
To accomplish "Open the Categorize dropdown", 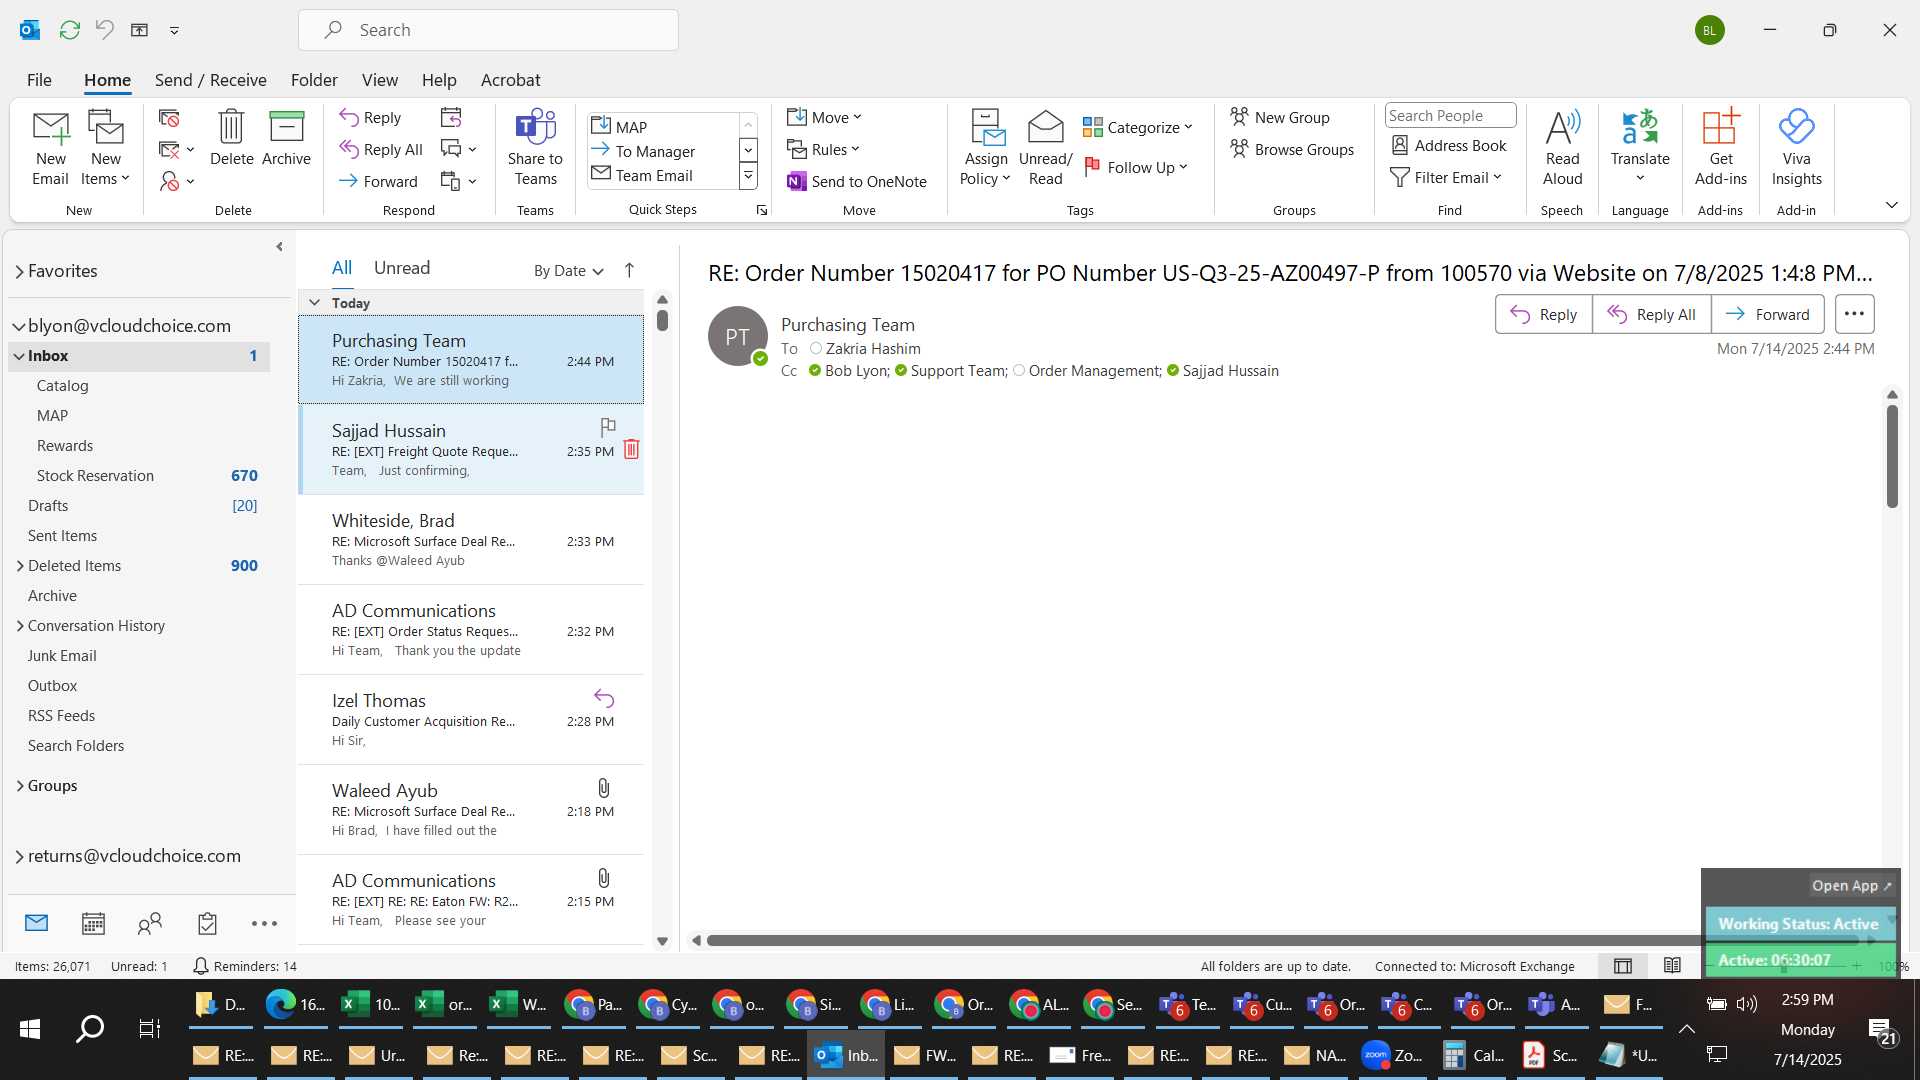I will point(1139,127).
